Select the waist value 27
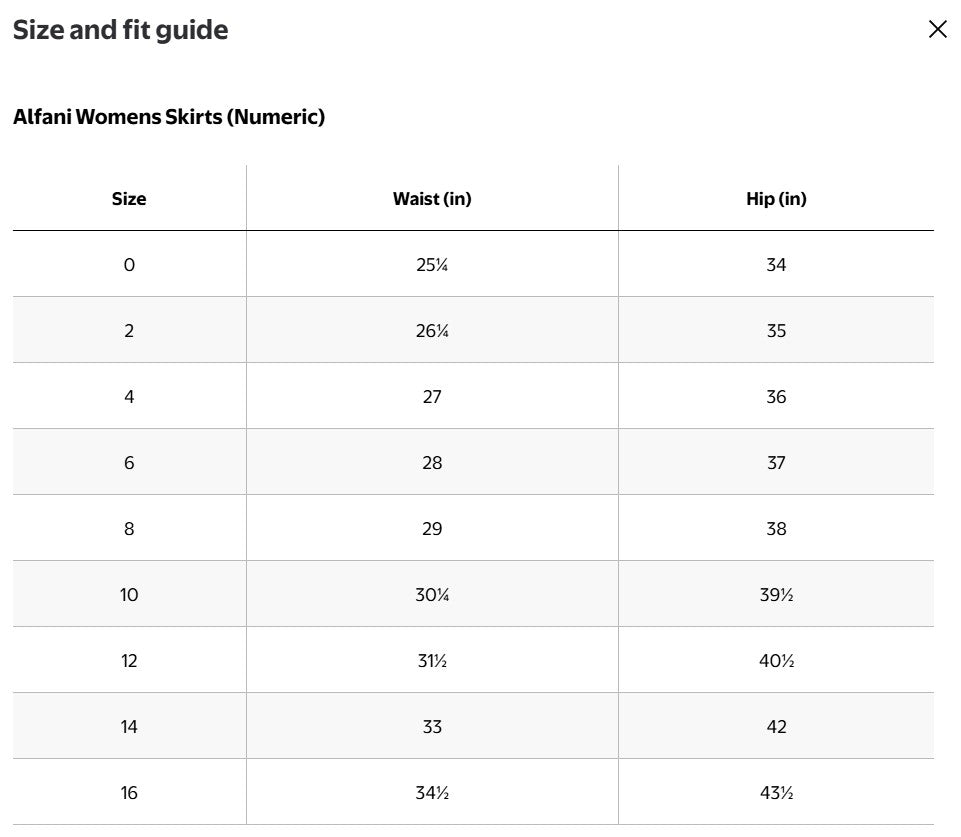The height and width of the screenshot is (837, 961). (432, 396)
